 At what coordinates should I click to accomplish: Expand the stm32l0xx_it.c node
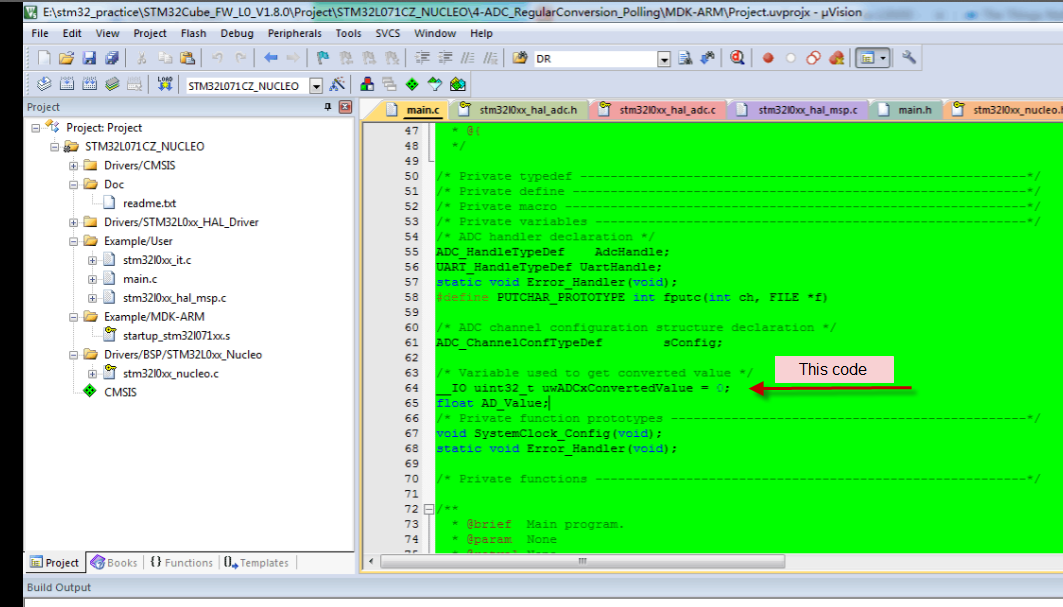click(92, 260)
